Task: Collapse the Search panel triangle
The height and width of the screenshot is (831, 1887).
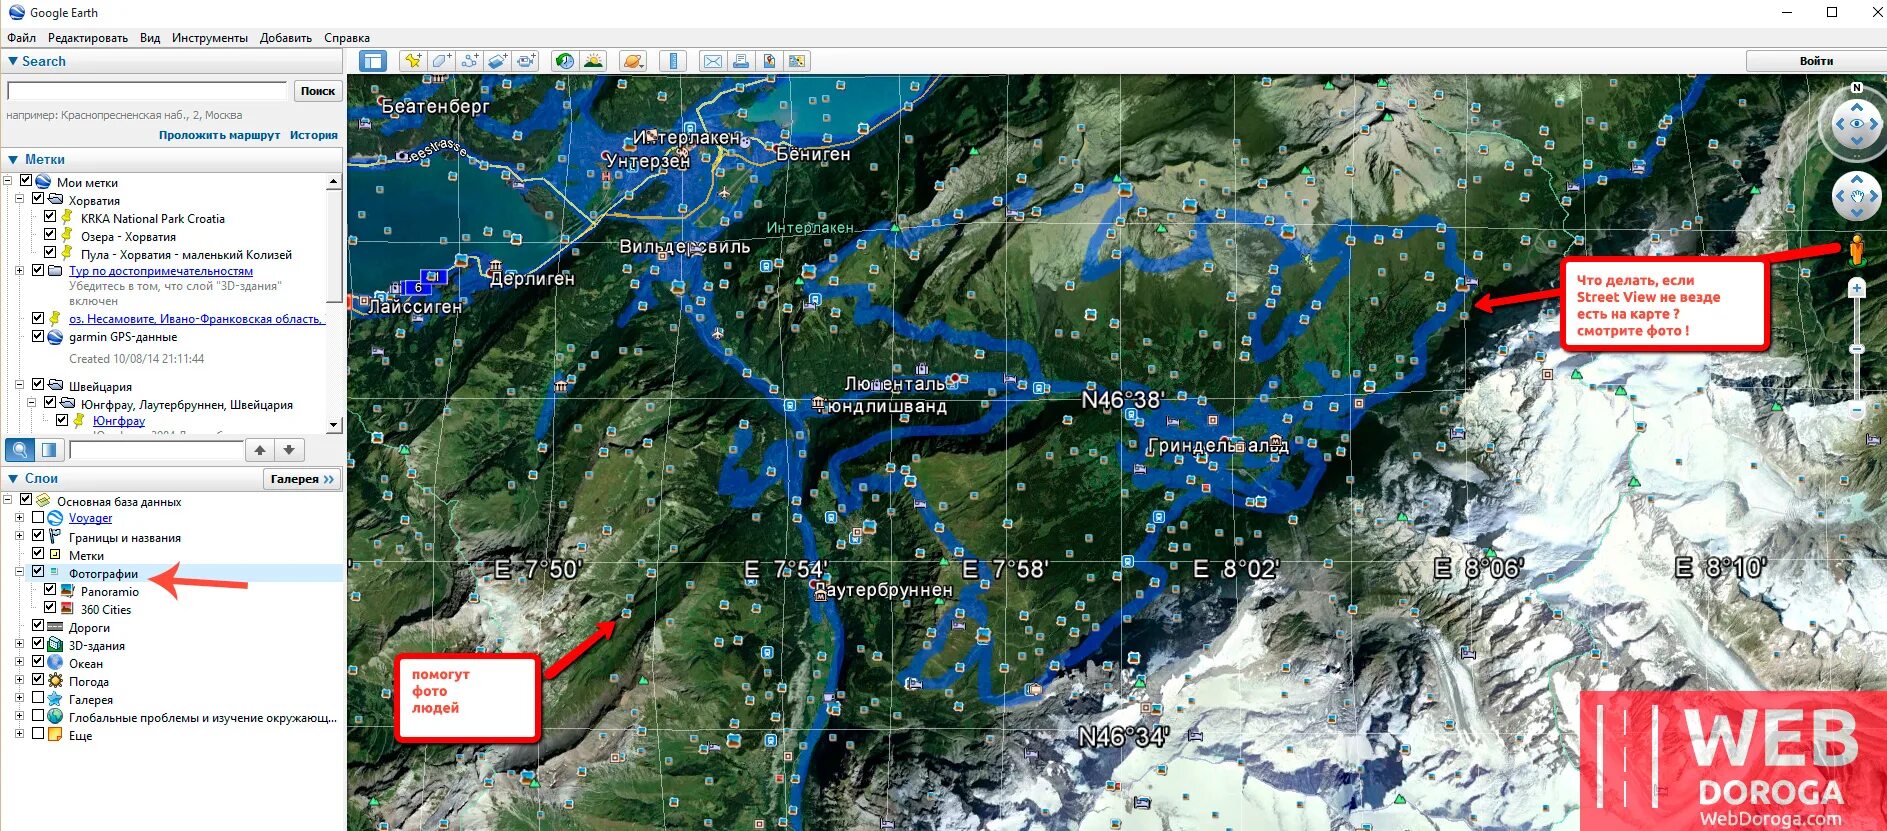Action: [12, 61]
